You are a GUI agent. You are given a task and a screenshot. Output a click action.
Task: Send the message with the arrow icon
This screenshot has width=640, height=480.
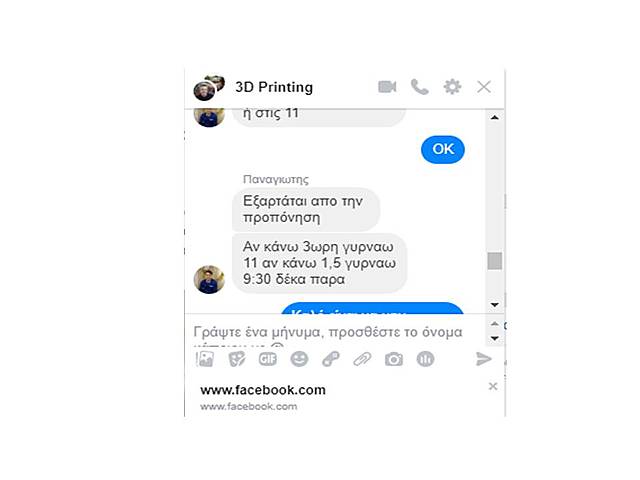(484, 359)
